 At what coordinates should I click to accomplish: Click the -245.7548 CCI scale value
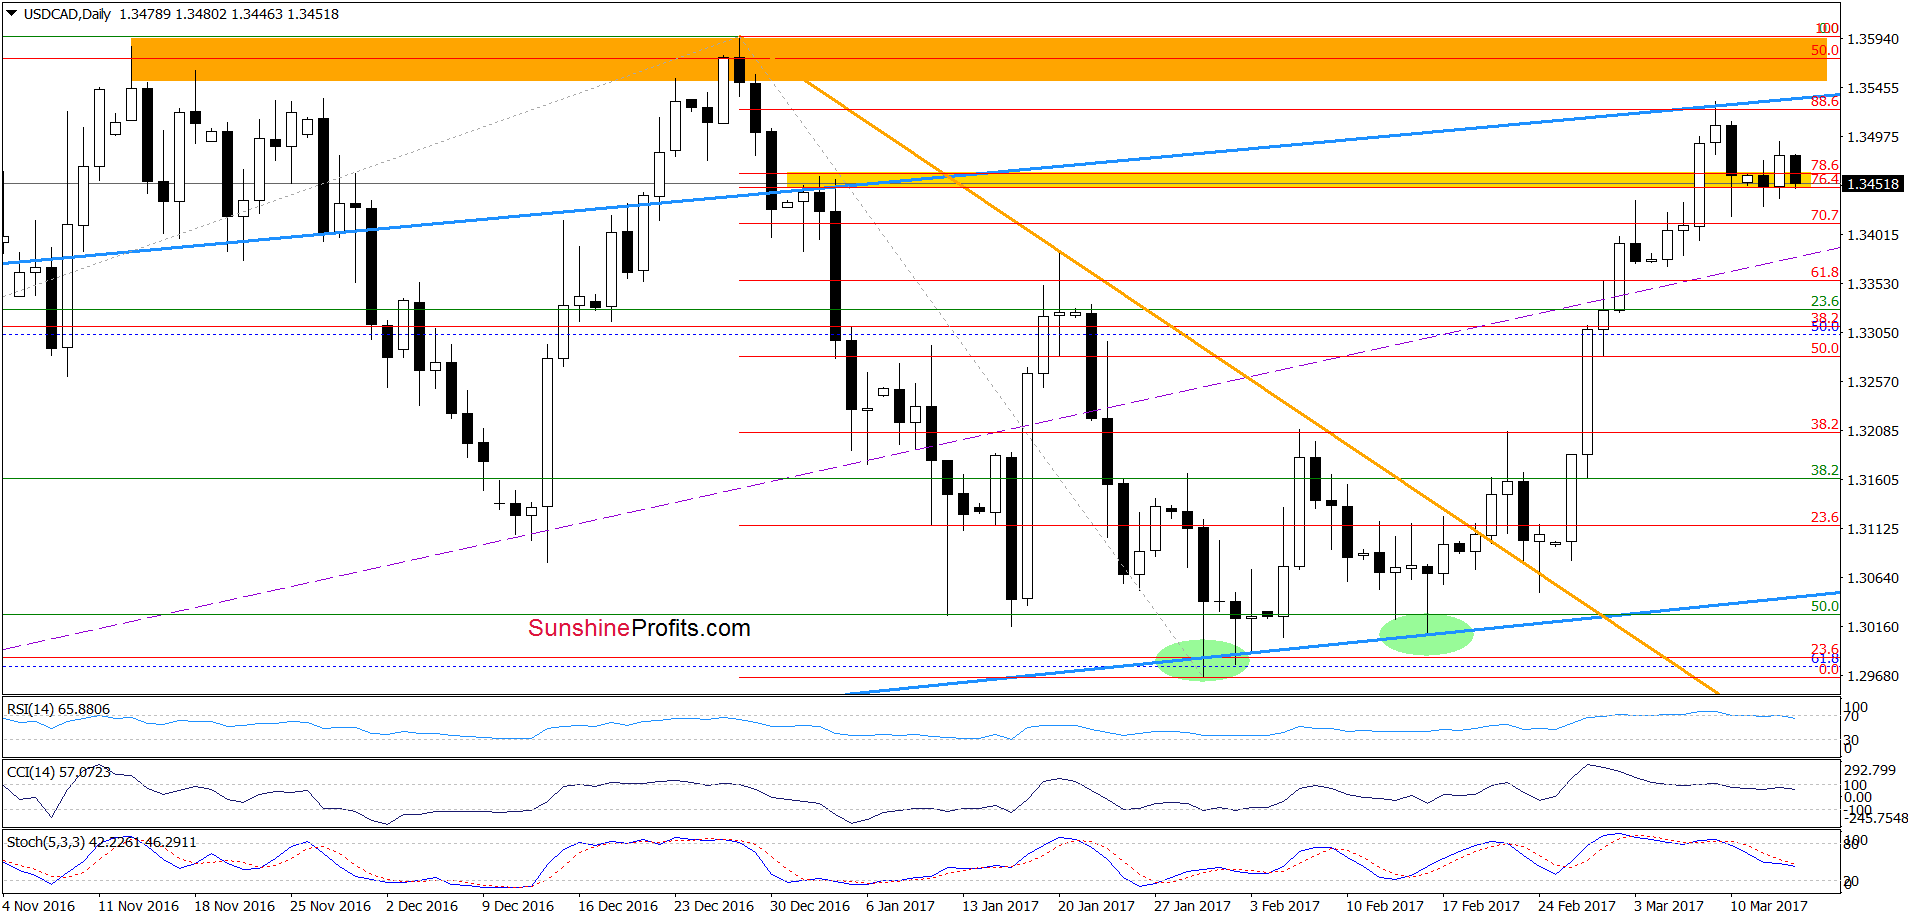(x=1875, y=818)
